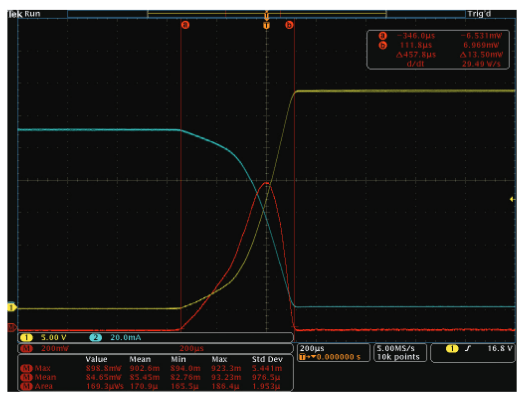Click the 923.3m maximum of the Max row
The width and height of the screenshot is (523, 399).
click(226, 368)
